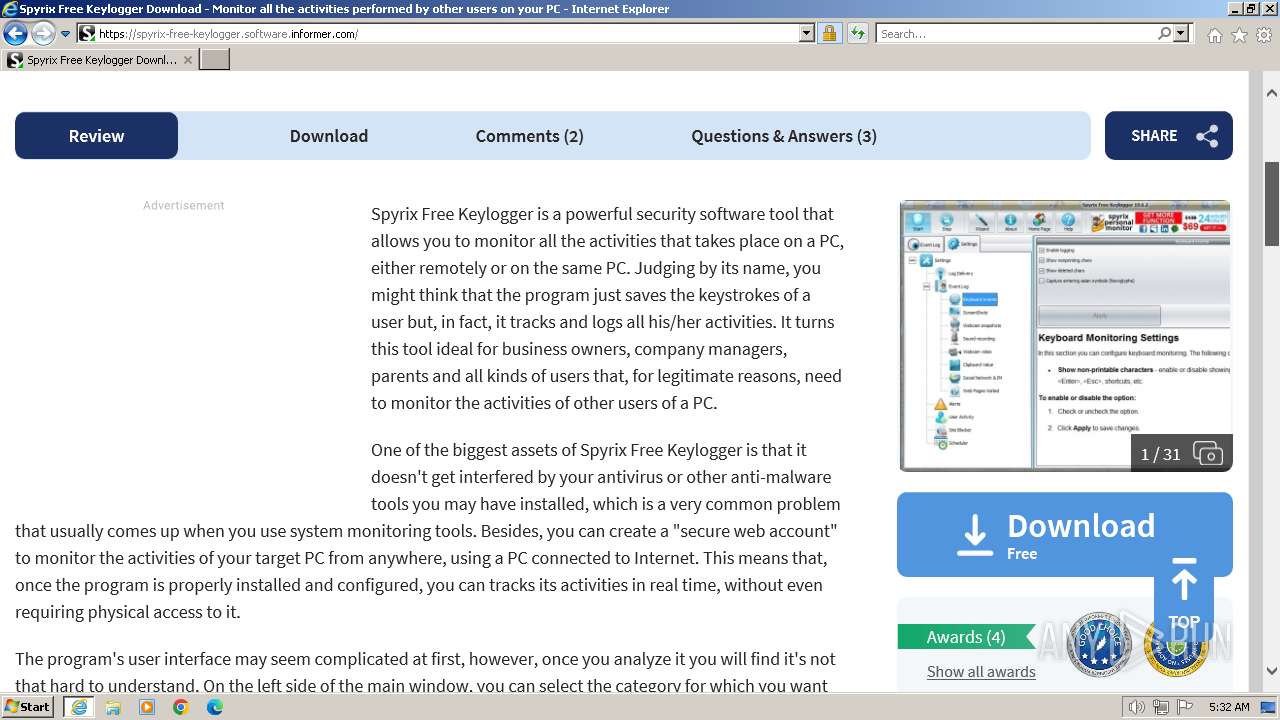Open the Spyrix screenshot gallery thumbnail
This screenshot has width=1280, height=720.
1066,335
